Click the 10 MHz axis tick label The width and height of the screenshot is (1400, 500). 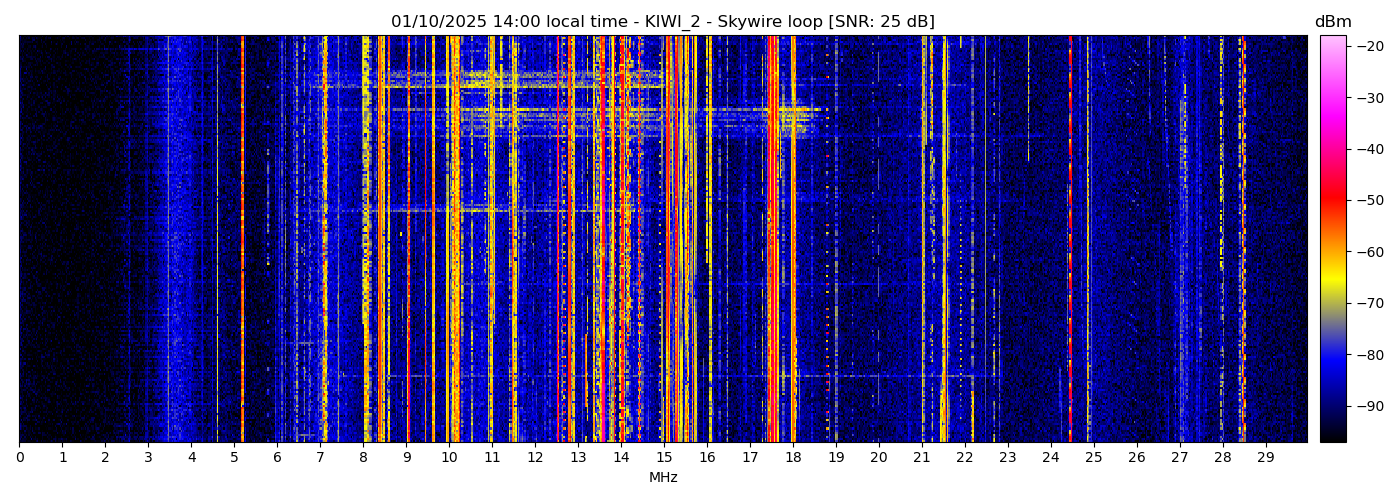(449, 458)
